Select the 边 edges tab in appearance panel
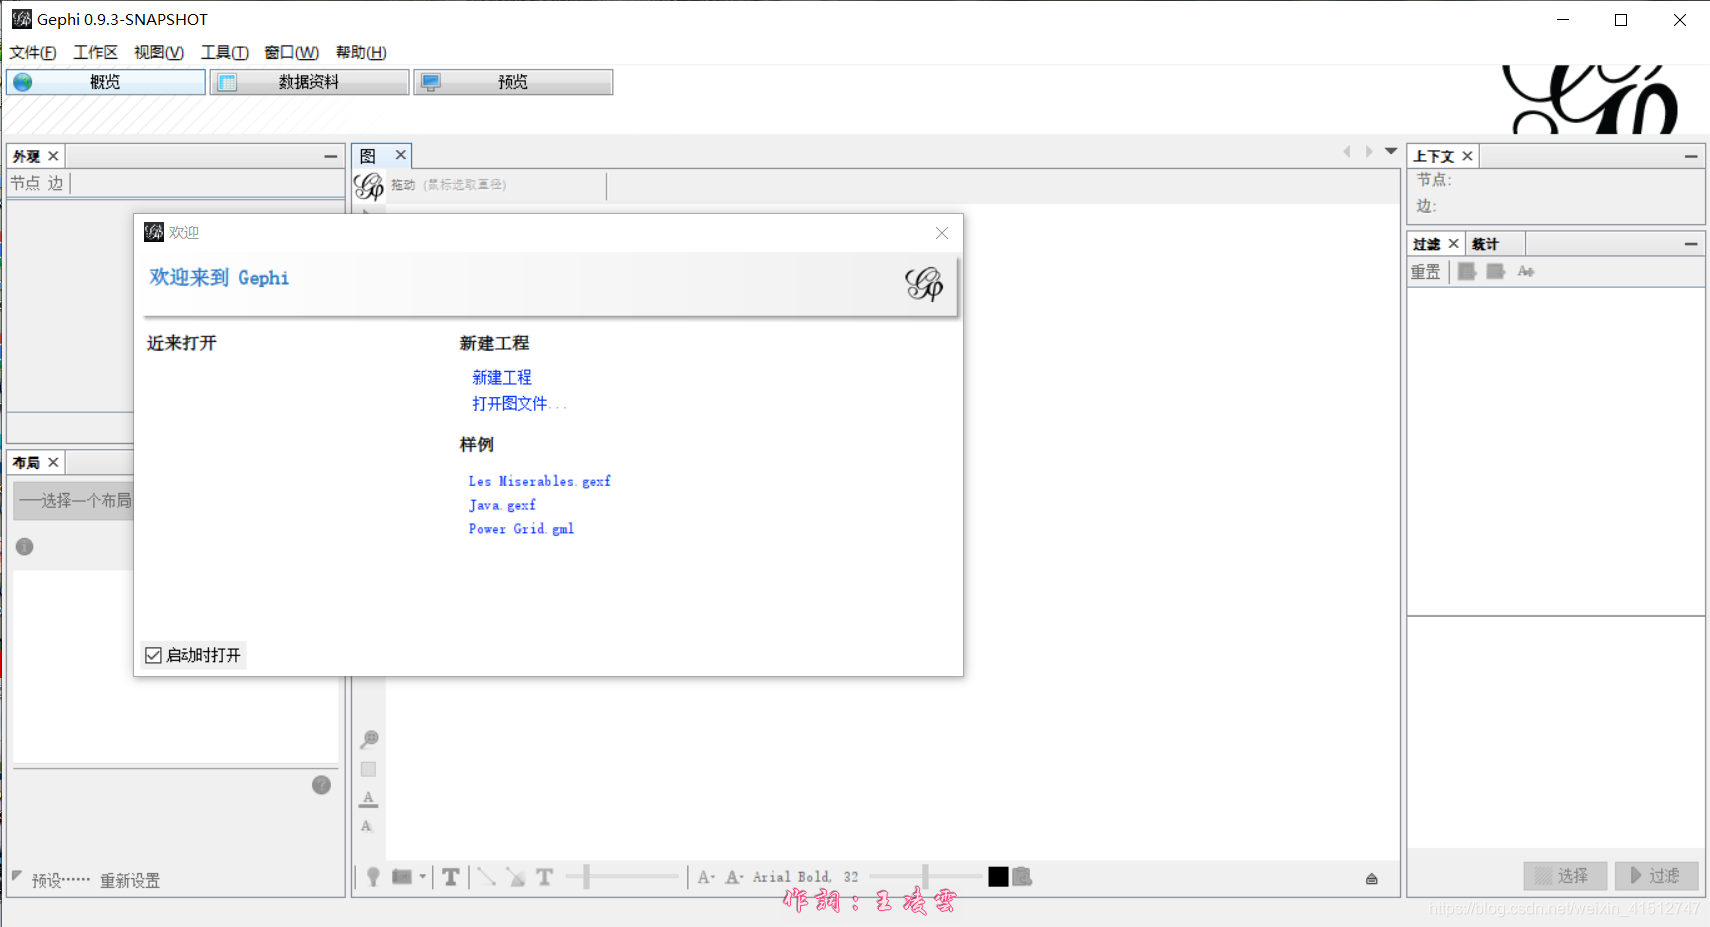 (55, 183)
